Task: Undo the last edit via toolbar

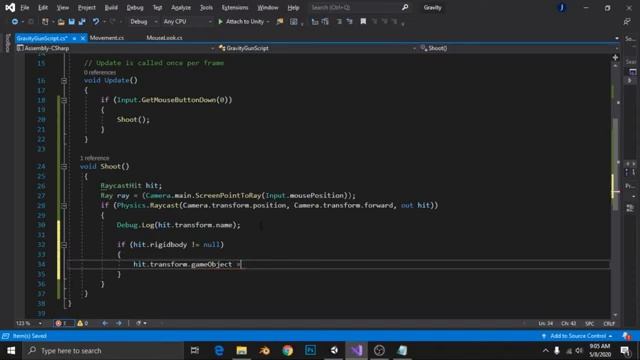Action: tap(96, 22)
